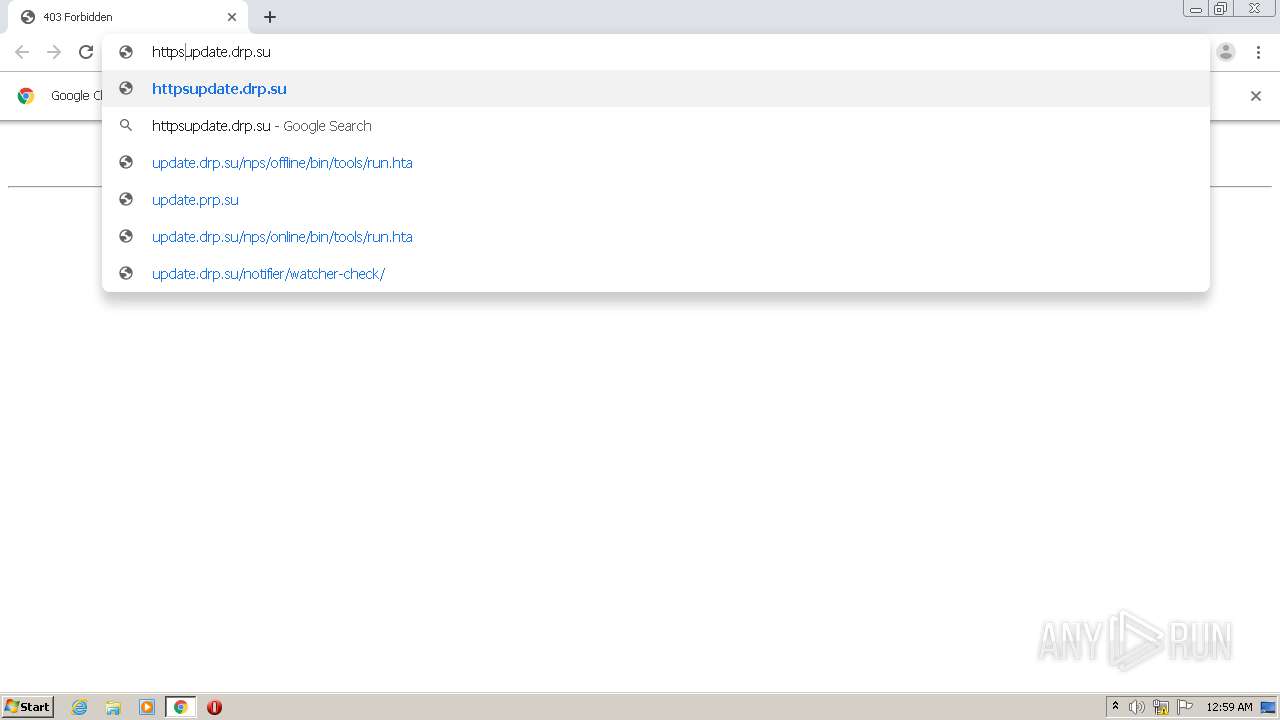The height and width of the screenshot is (720, 1280).
Task: Open a new tab with the plus button
Action: click(270, 17)
